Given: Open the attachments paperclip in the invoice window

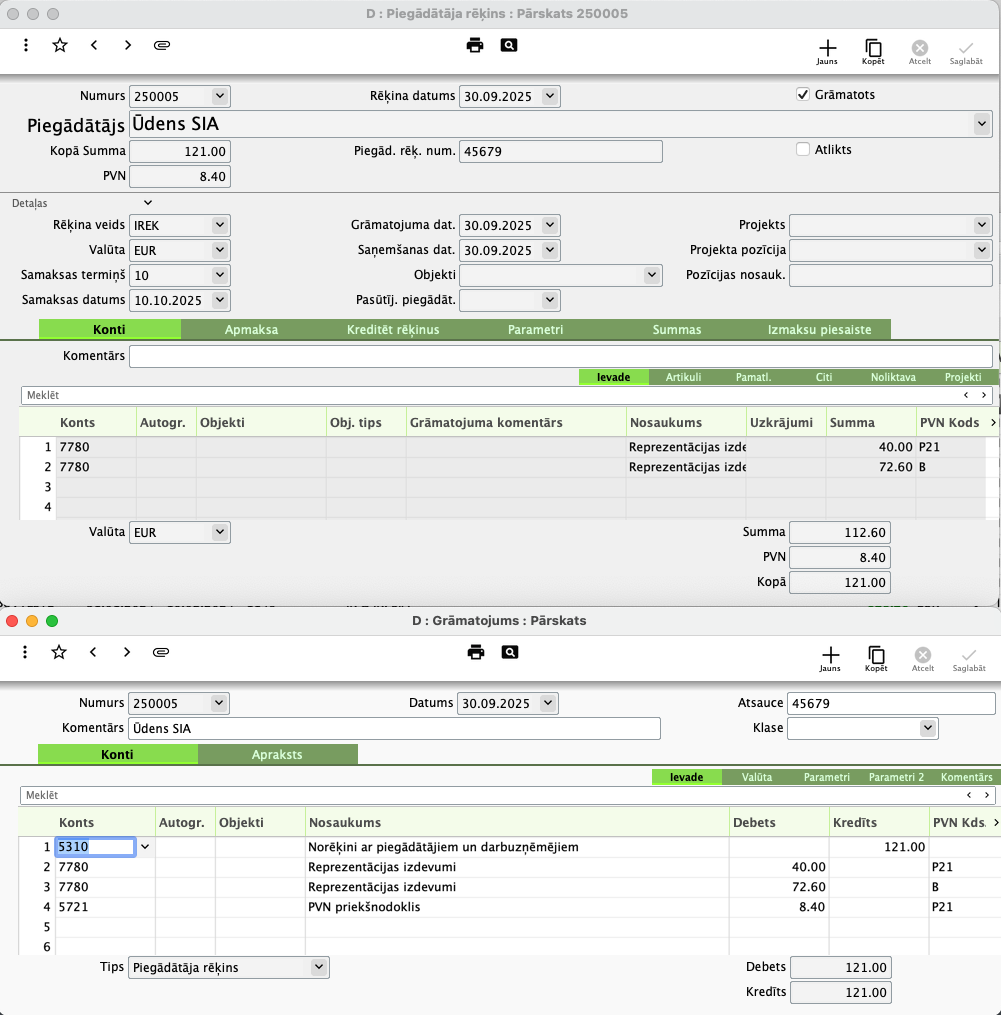Looking at the screenshot, I should (x=161, y=45).
